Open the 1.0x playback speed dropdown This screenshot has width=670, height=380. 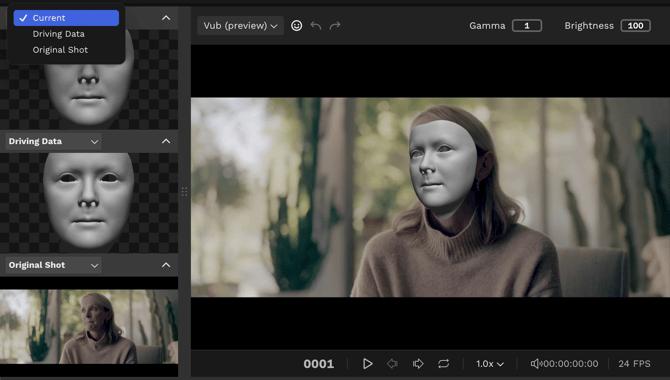[490, 364]
